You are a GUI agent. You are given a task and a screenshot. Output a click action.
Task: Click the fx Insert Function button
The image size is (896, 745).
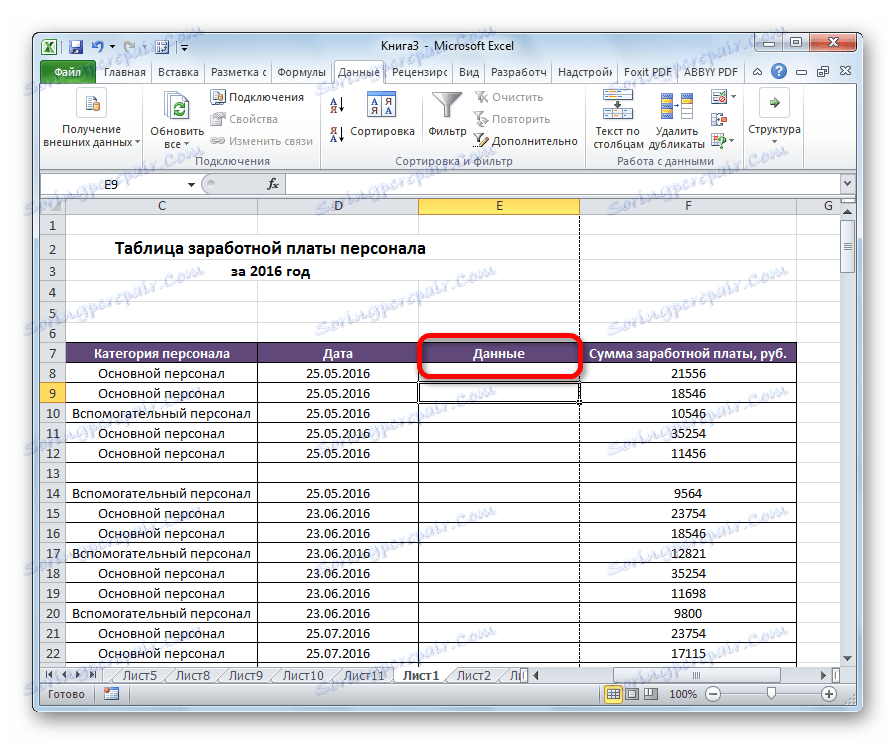(273, 184)
